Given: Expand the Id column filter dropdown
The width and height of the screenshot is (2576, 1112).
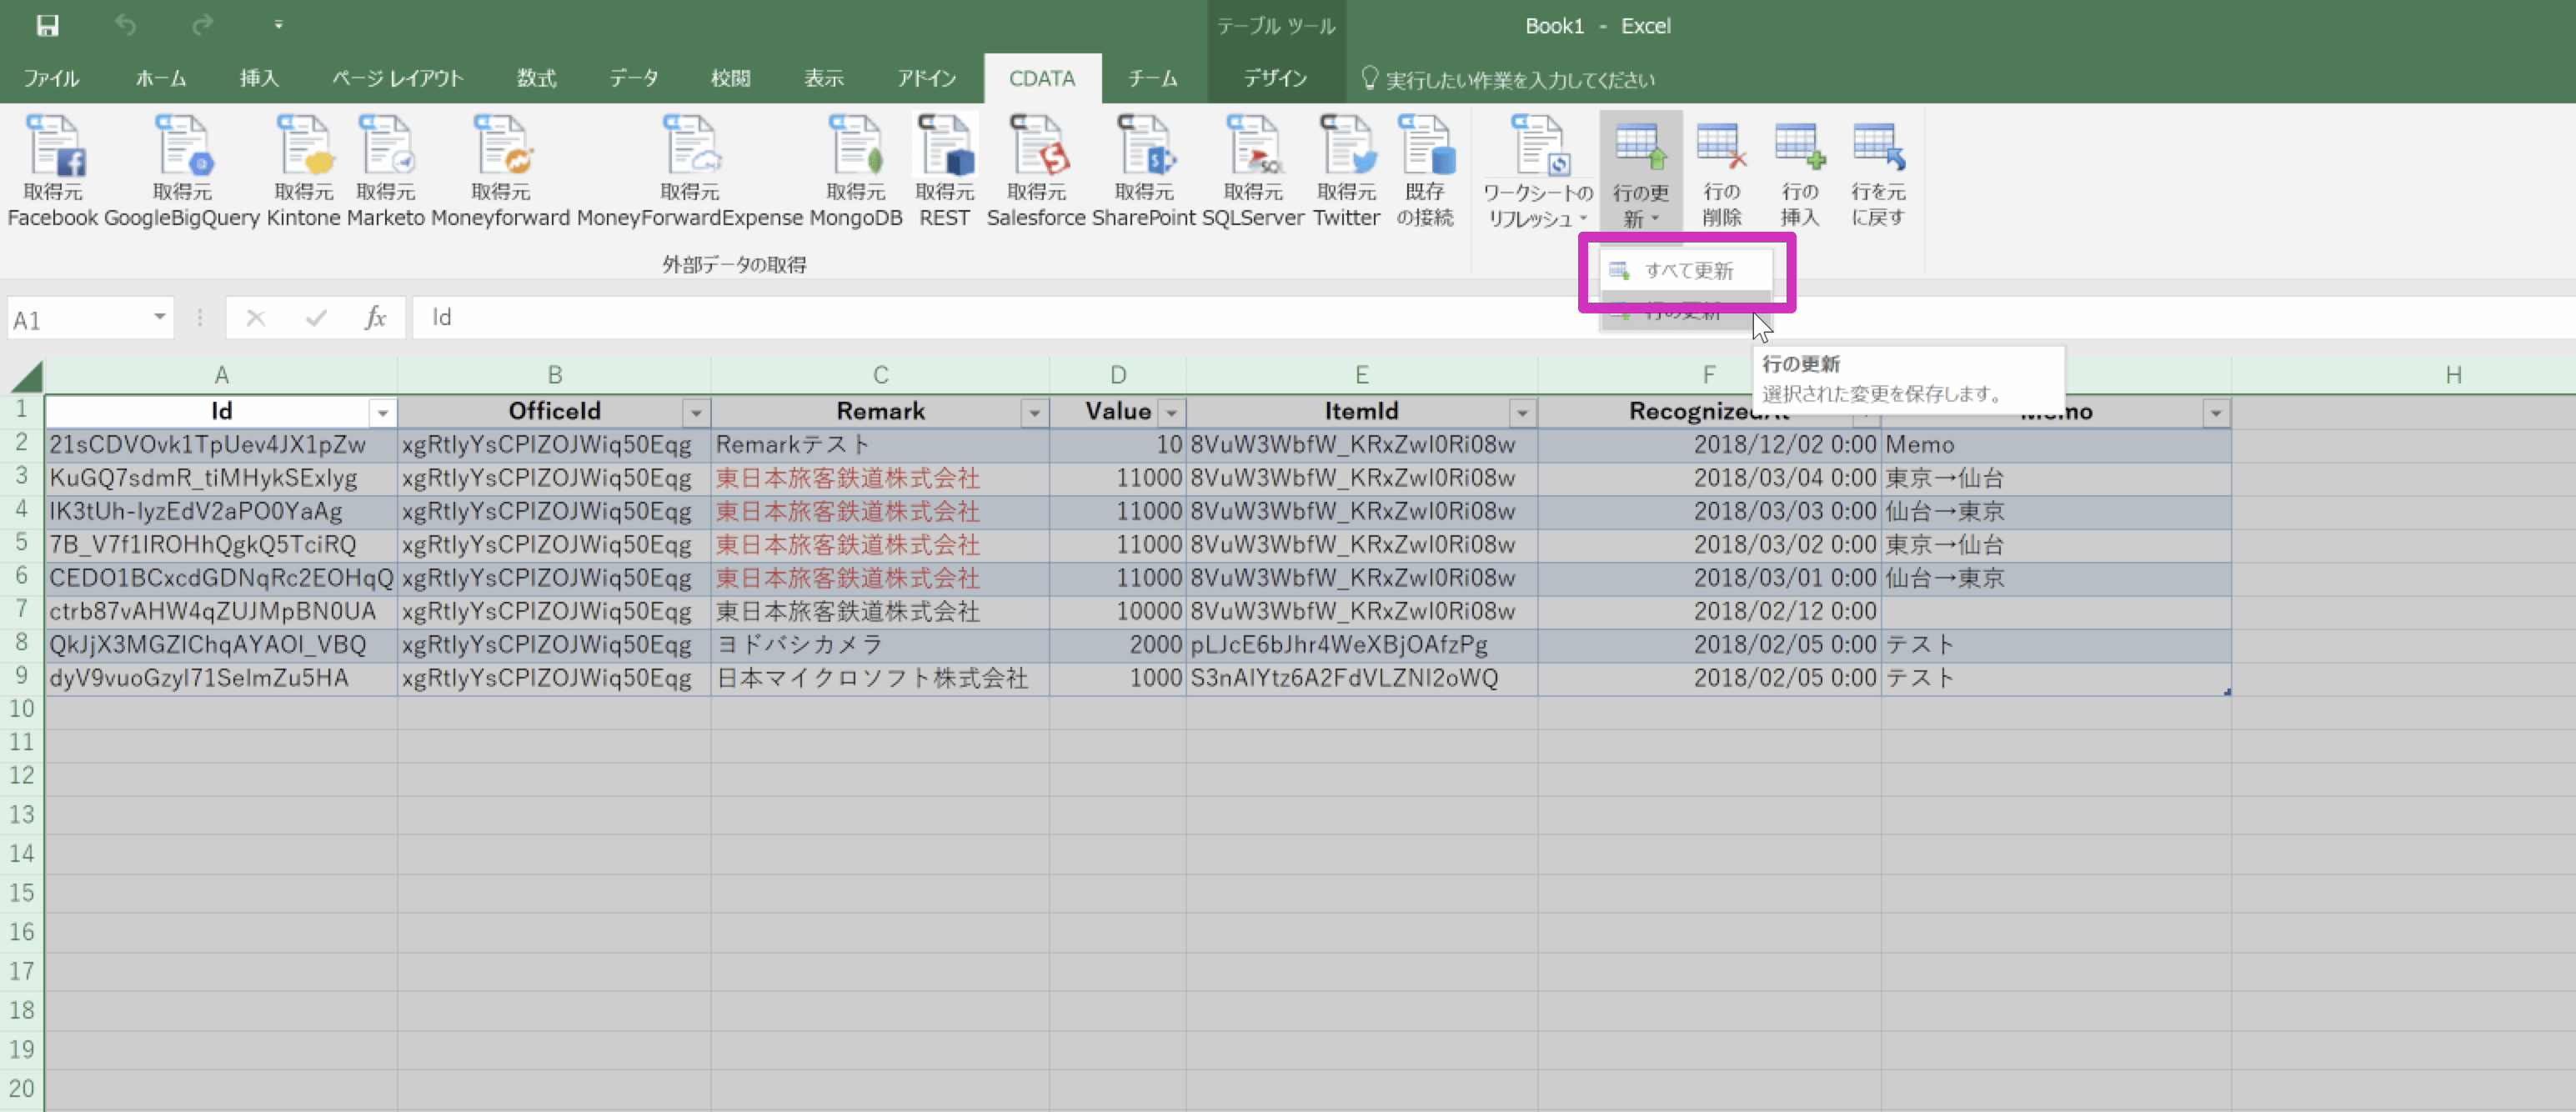Looking at the screenshot, I should pos(382,412).
